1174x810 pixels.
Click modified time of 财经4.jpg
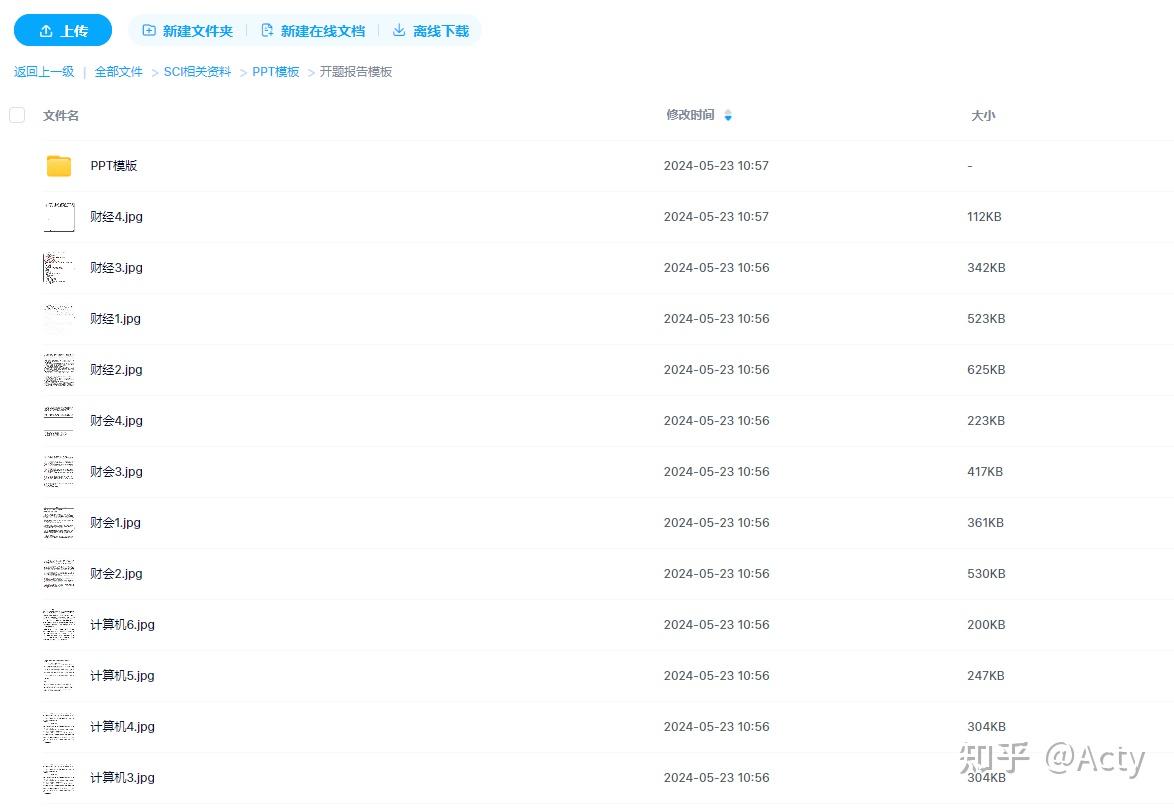point(716,216)
